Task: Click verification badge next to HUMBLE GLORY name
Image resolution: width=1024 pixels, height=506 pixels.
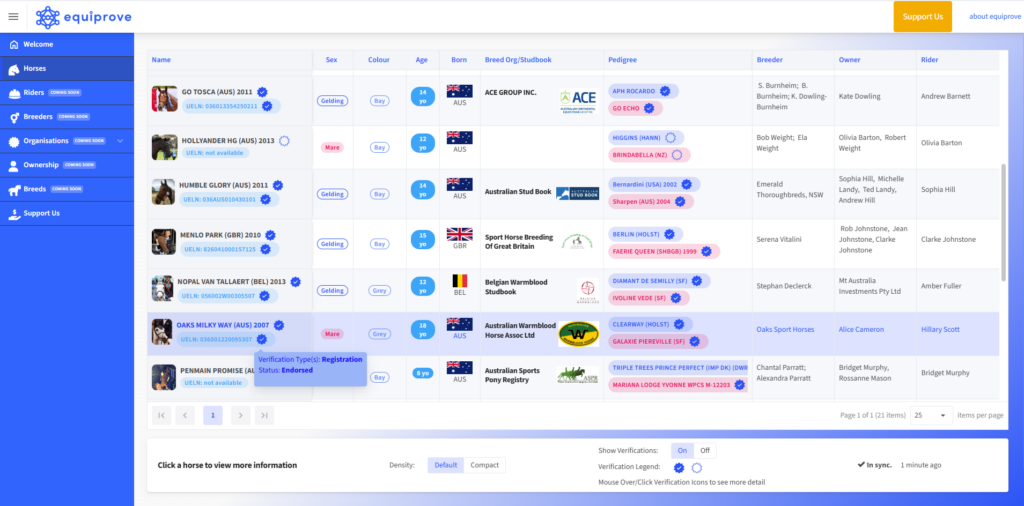Action: coord(278,185)
